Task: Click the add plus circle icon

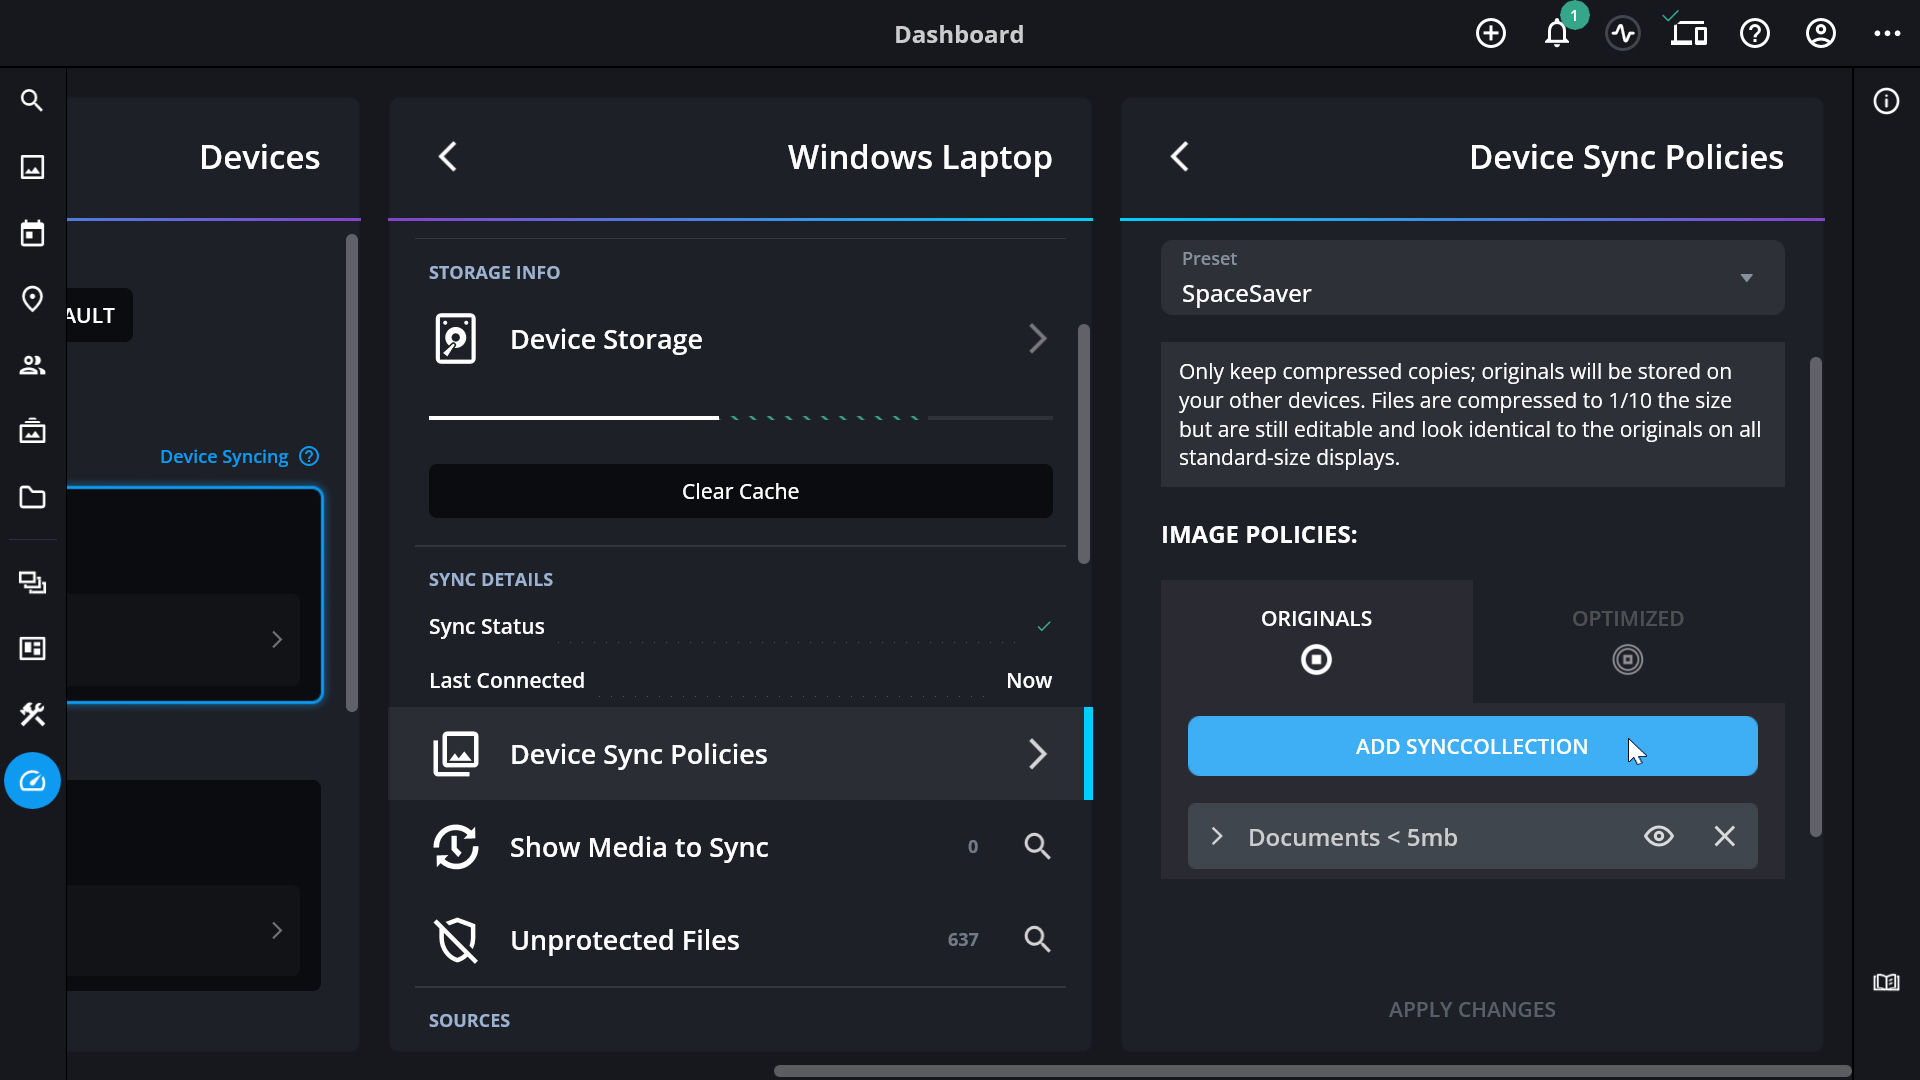Action: point(1490,34)
